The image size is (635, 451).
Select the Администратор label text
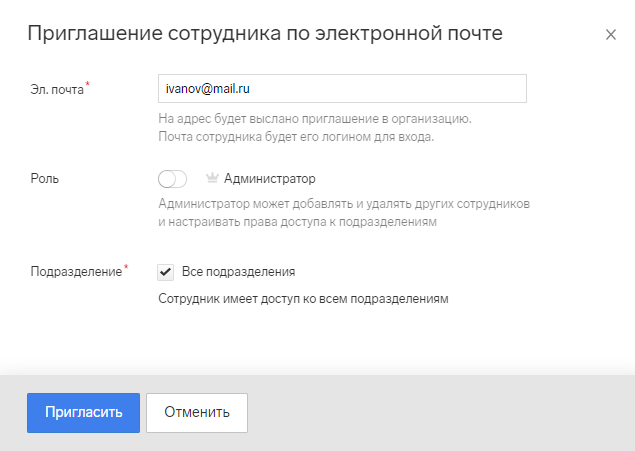coord(270,179)
